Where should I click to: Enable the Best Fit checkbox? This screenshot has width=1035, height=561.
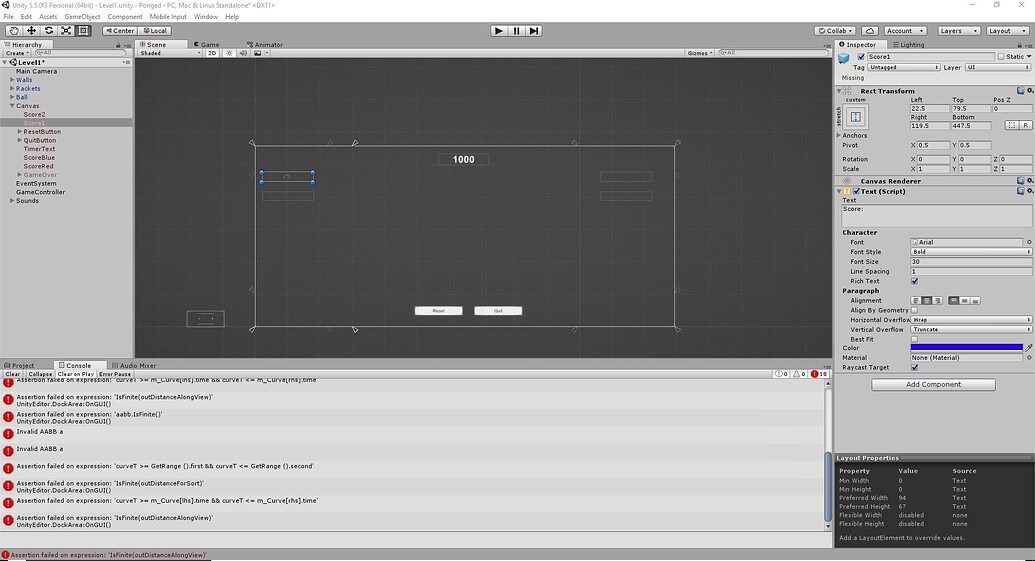click(x=914, y=339)
